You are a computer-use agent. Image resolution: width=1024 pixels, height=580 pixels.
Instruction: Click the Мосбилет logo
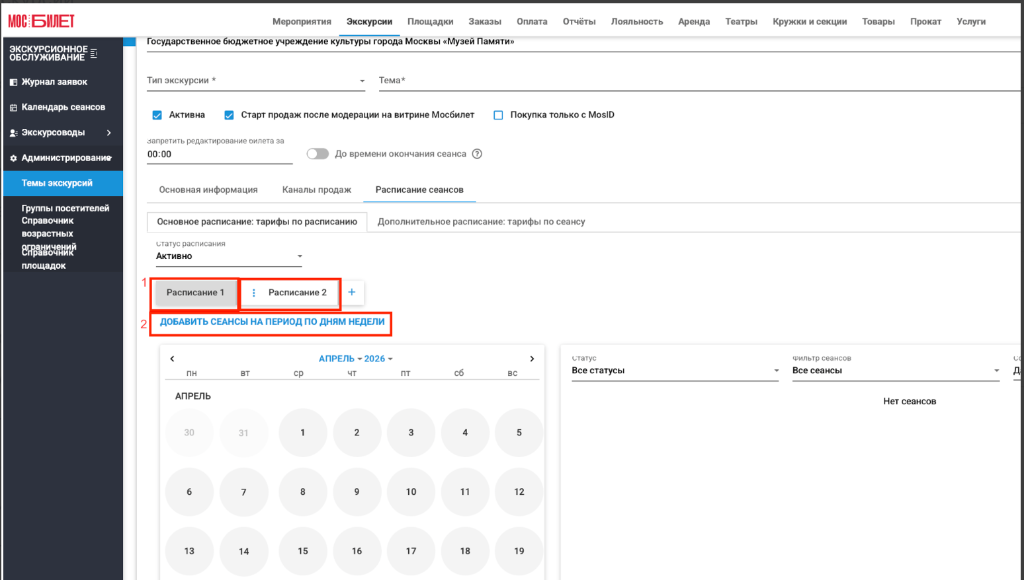(41, 21)
